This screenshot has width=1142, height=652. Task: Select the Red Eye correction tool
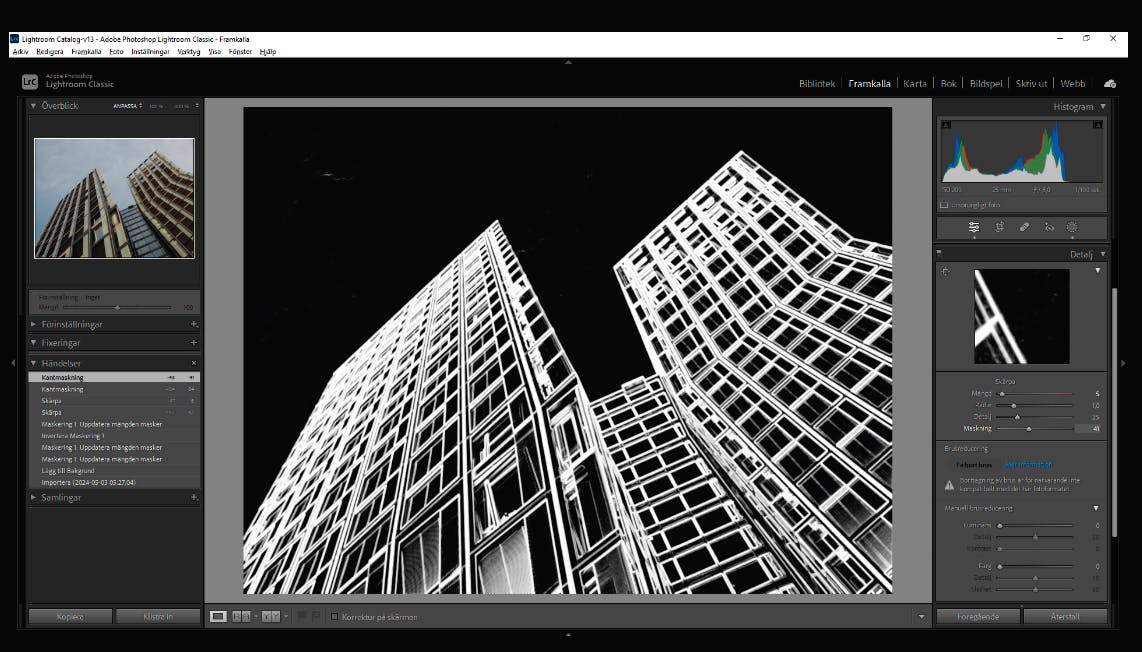(x=1049, y=227)
